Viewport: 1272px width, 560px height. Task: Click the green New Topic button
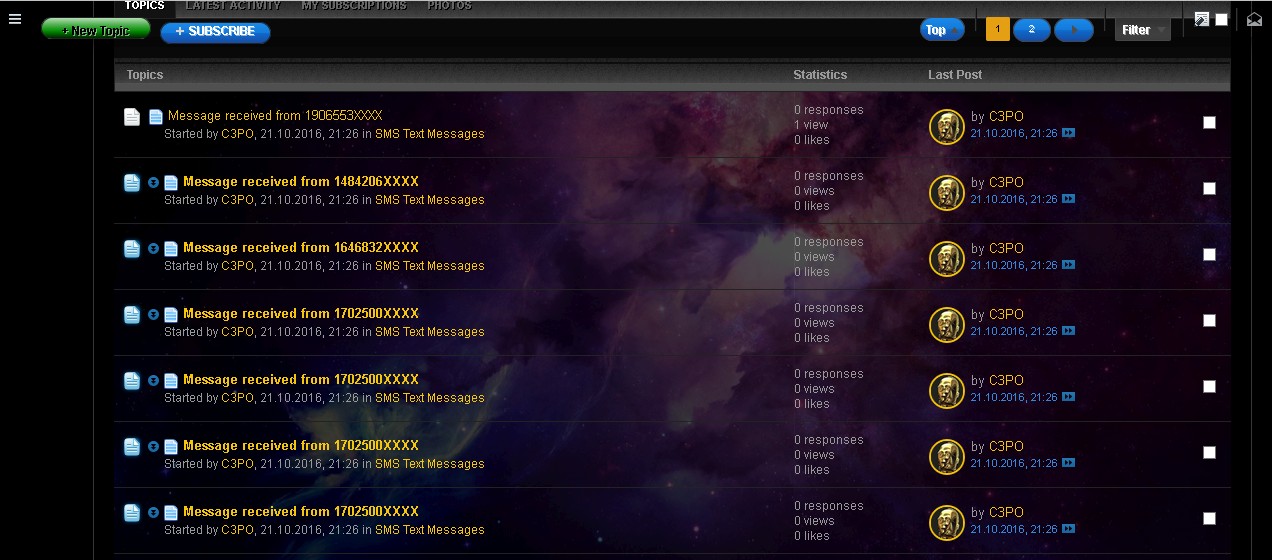click(96, 30)
